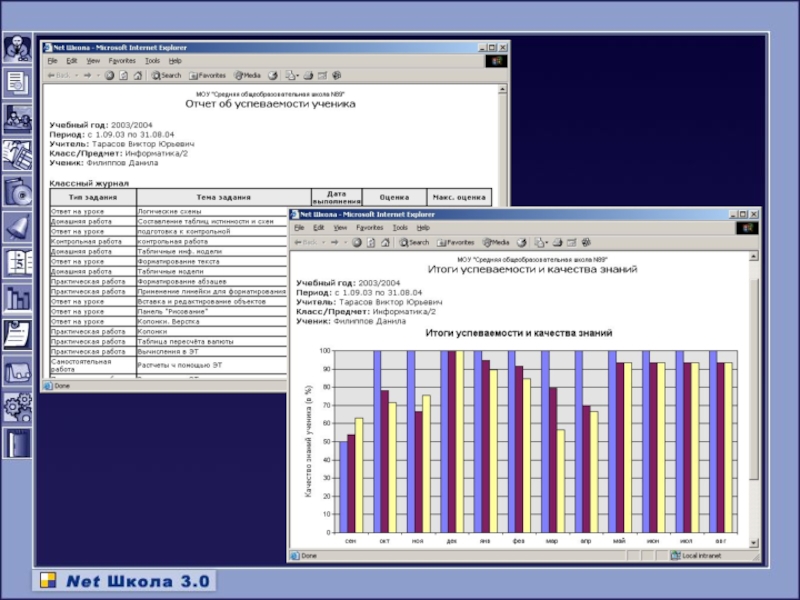Open the Favorites menu in back browser window
Image resolution: width=800 pixels, height=600 pixels.
point(122,61)
